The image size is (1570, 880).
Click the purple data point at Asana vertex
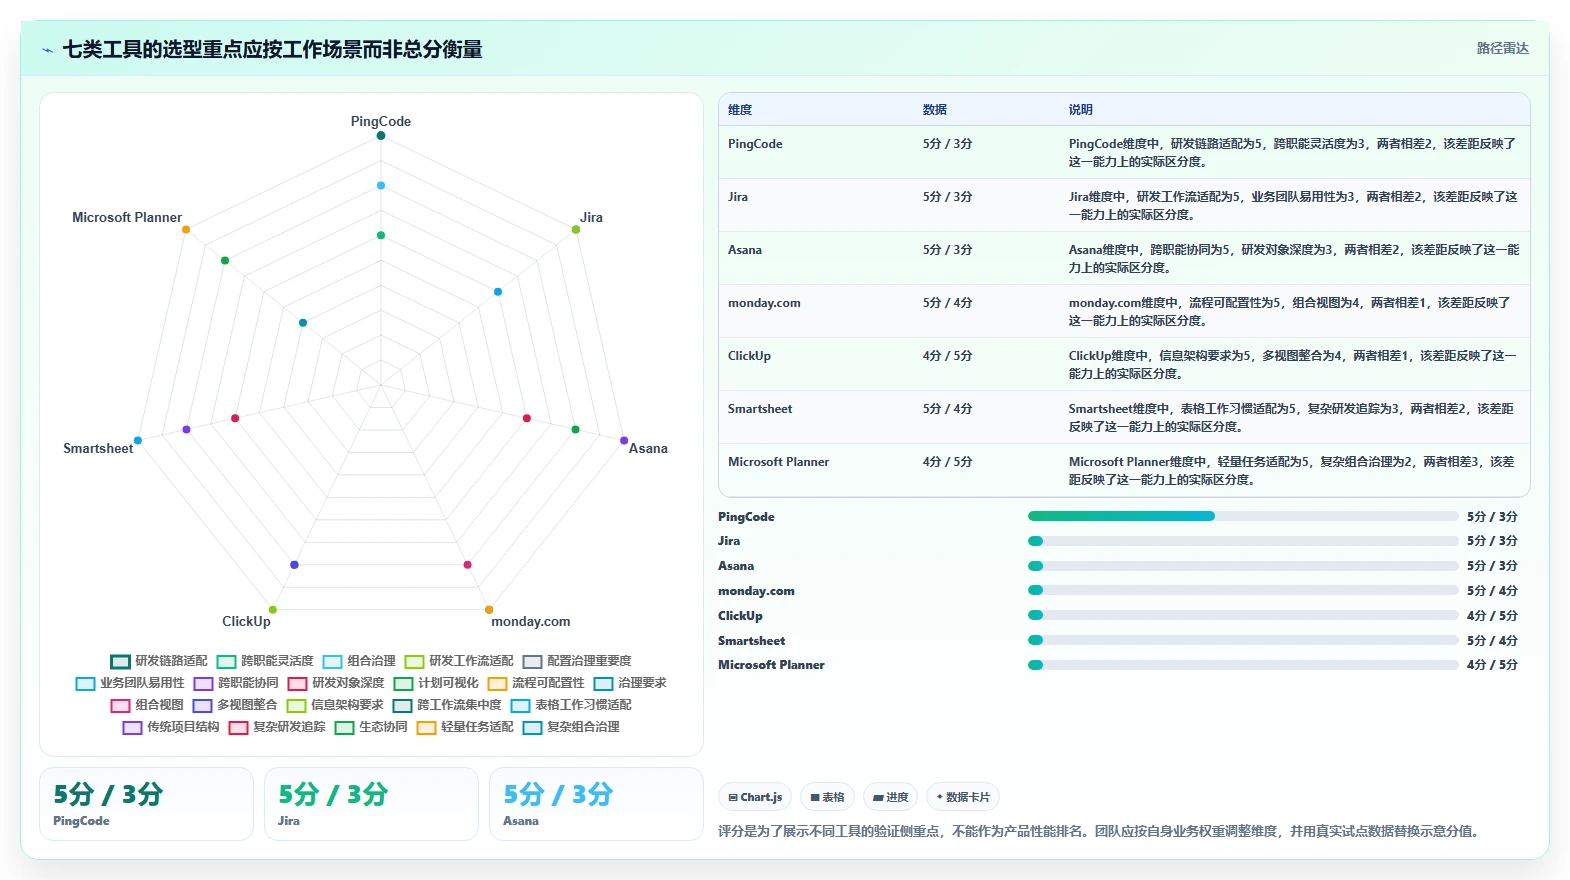[624, 441]
